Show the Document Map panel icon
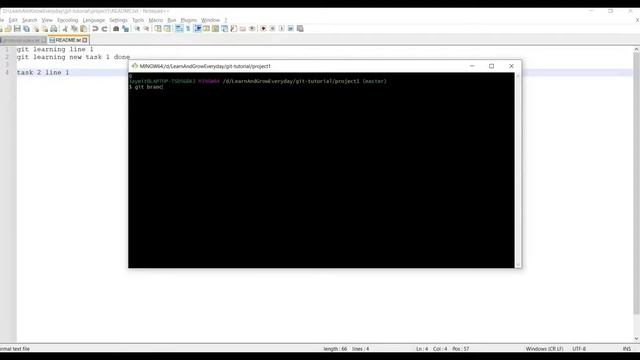 215,29
